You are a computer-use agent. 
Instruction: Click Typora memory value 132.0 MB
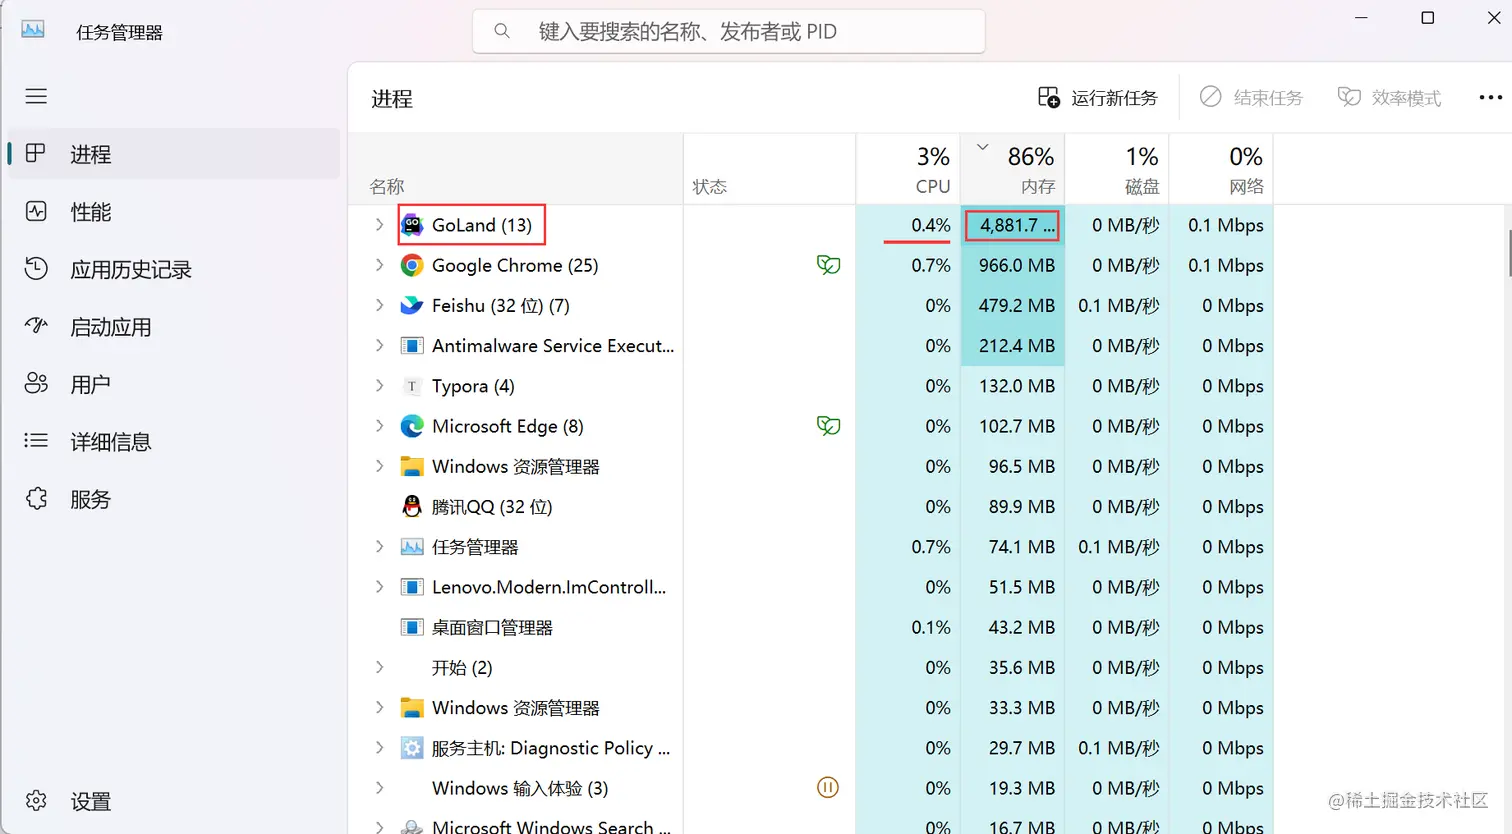coord(1017,386)
